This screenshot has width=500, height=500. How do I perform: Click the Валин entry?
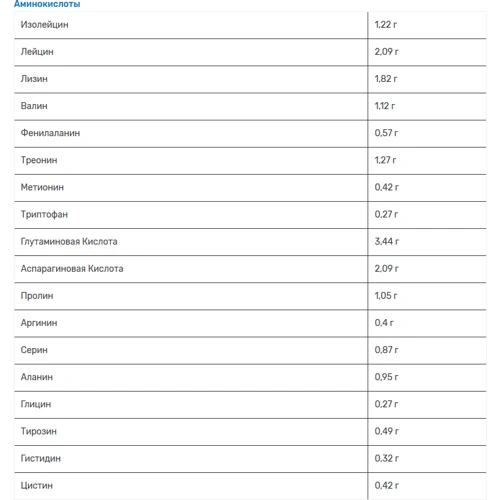tap(34, 106)
